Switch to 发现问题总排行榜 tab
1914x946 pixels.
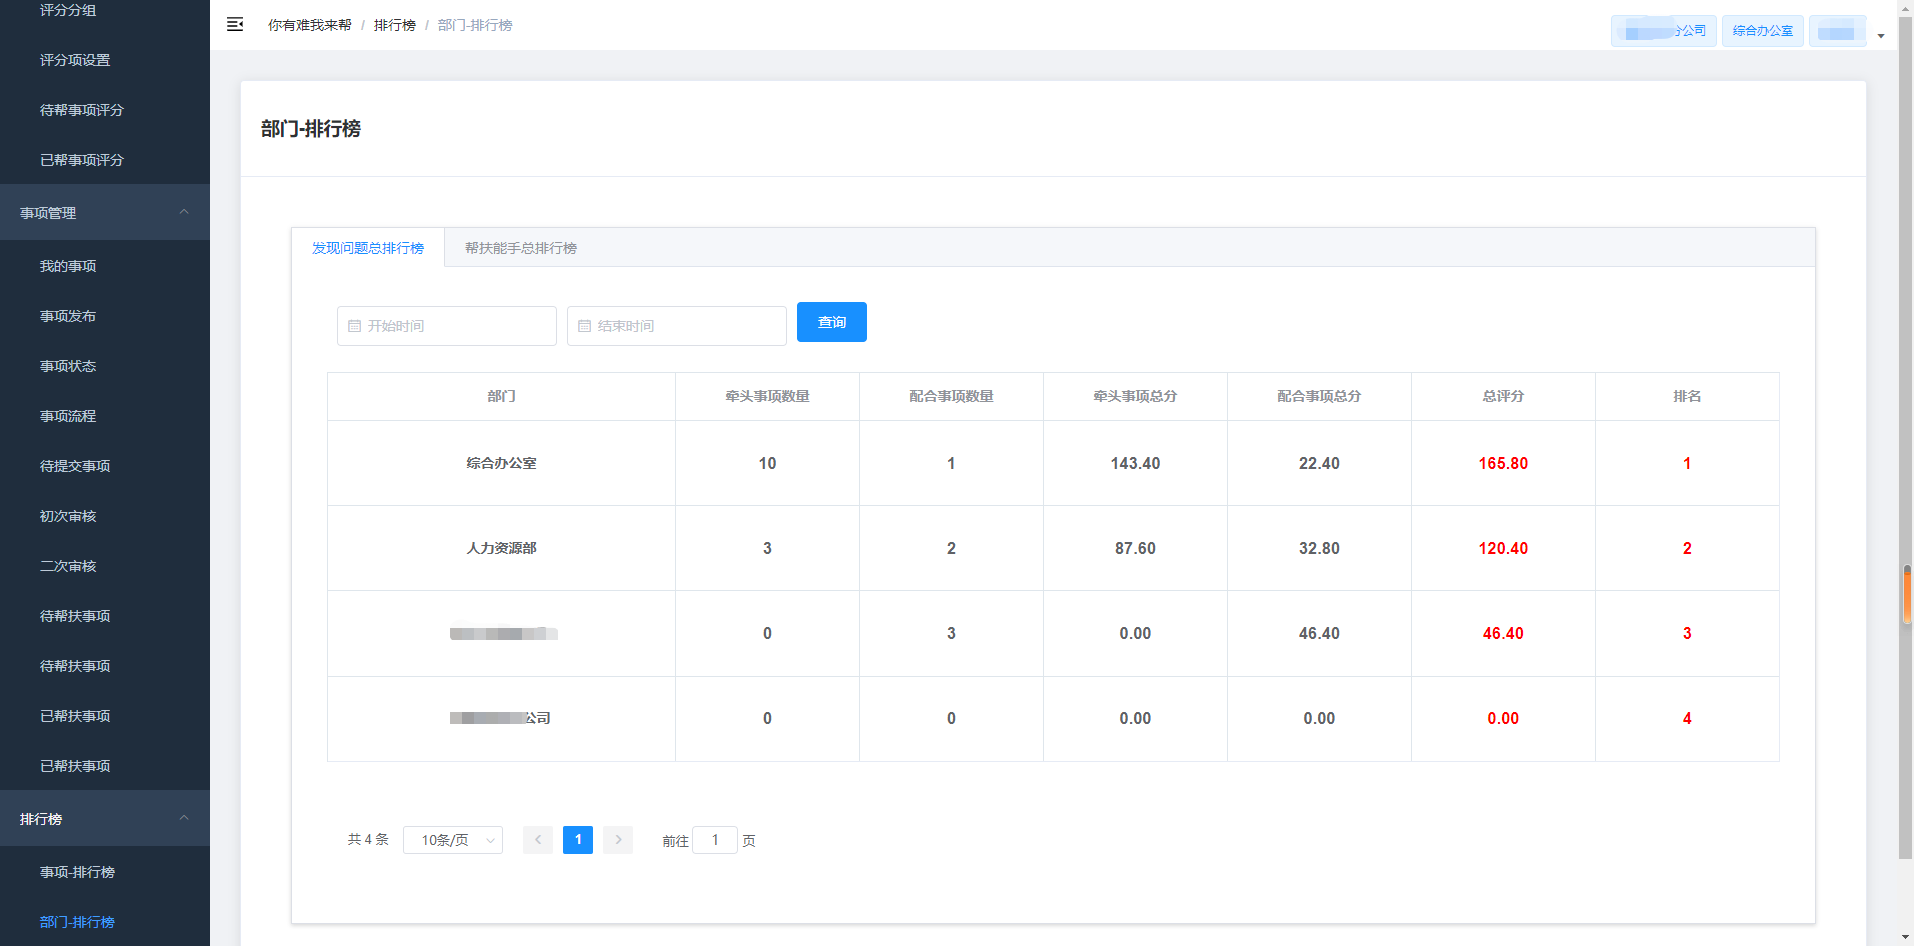click(368, 248)
